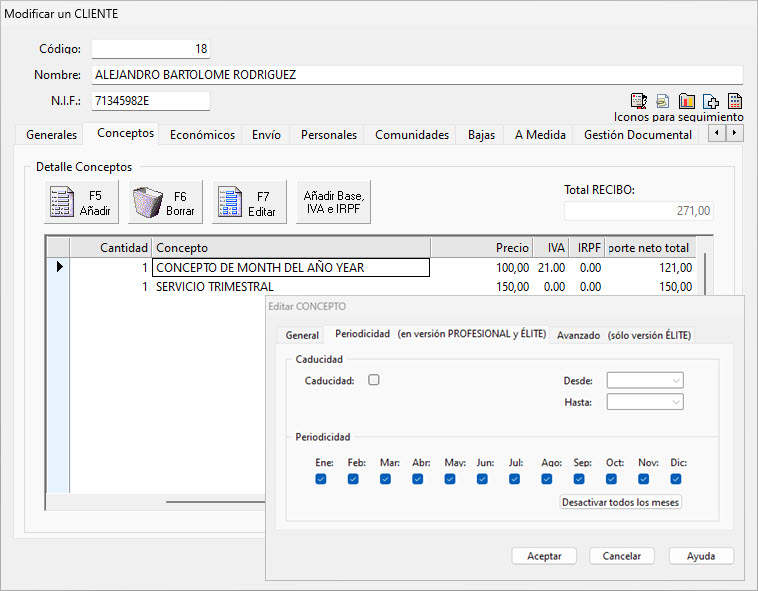This screenshot has width=758, height=591.
Task: Open the Avanzado tab in Editar CONCEPTO
Action: coord(624,335)
